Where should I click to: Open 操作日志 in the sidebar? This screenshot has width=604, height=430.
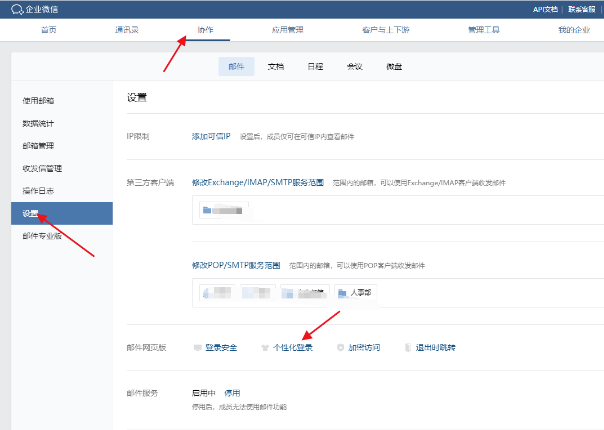(37, 191)
